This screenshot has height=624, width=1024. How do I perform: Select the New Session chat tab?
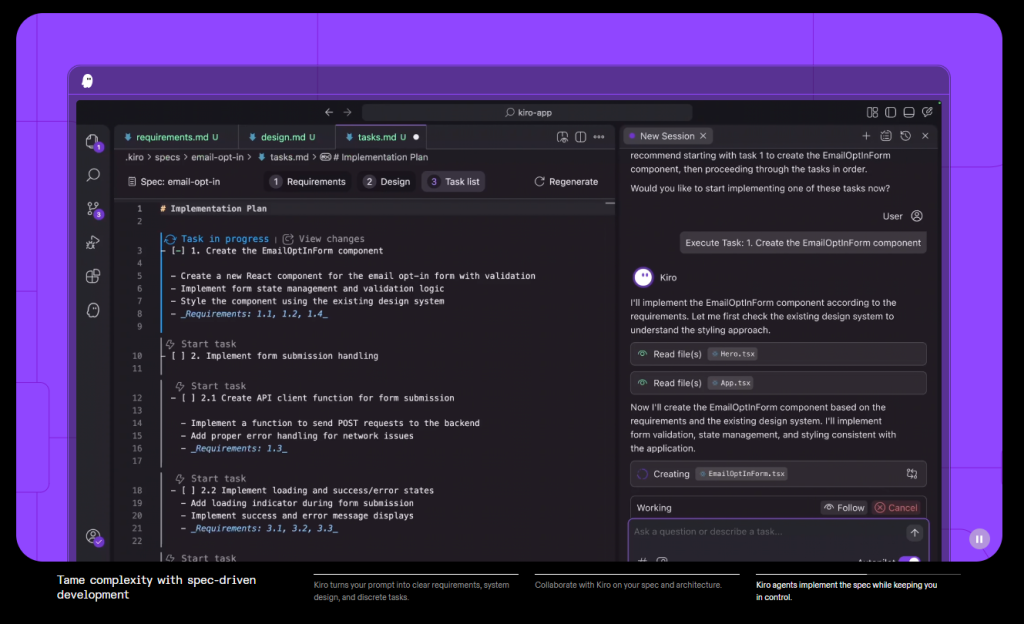tap(667, 136)
